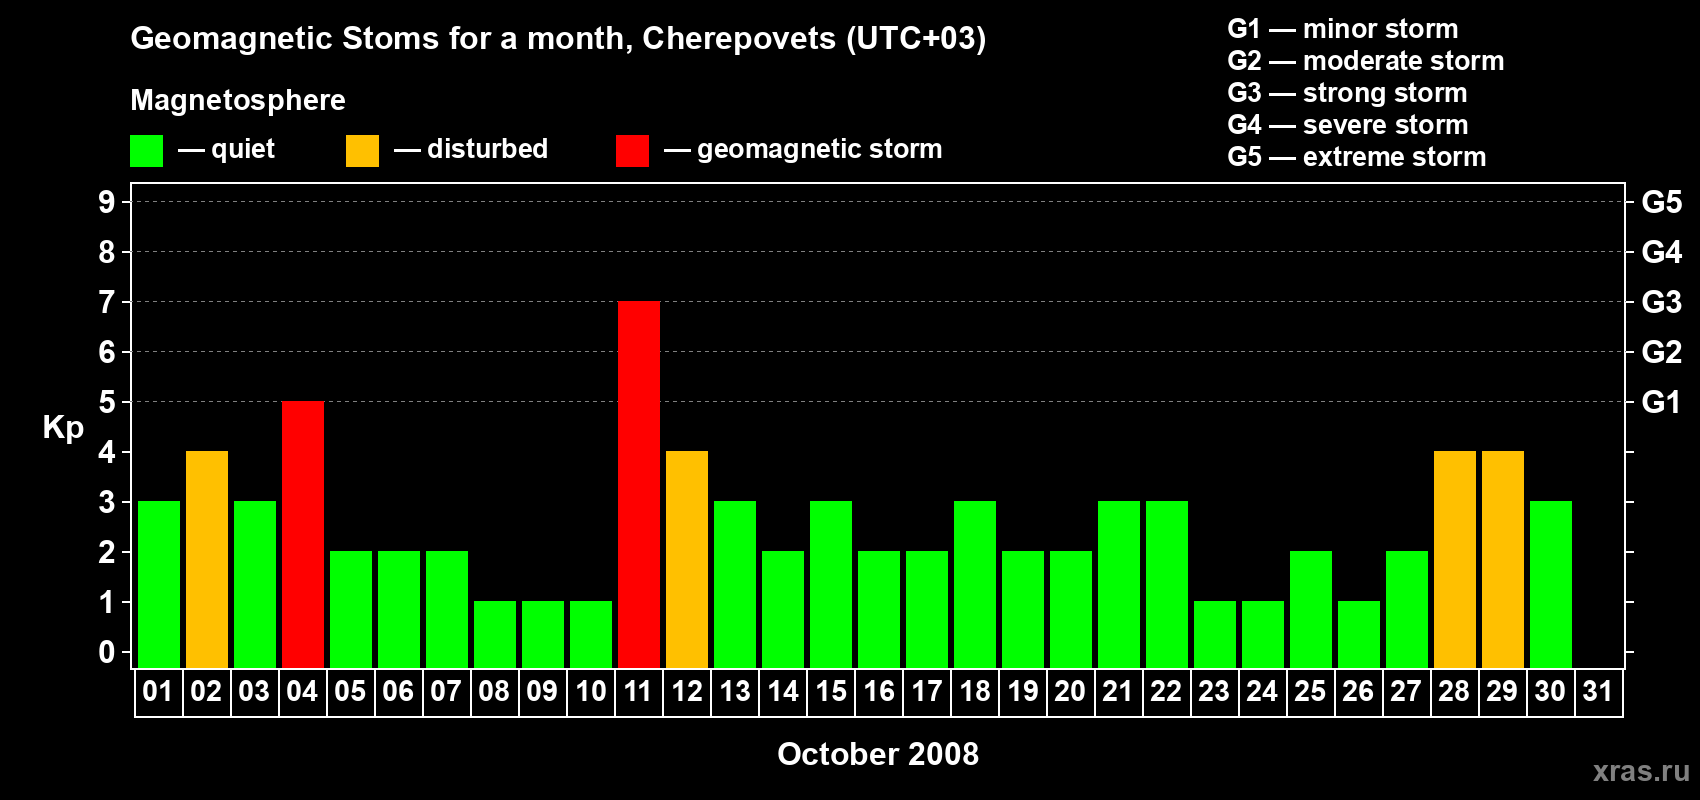Select the "Kp" axis label
The height and width of the screenshot is (800, 1700).
(x=63, y=427)
